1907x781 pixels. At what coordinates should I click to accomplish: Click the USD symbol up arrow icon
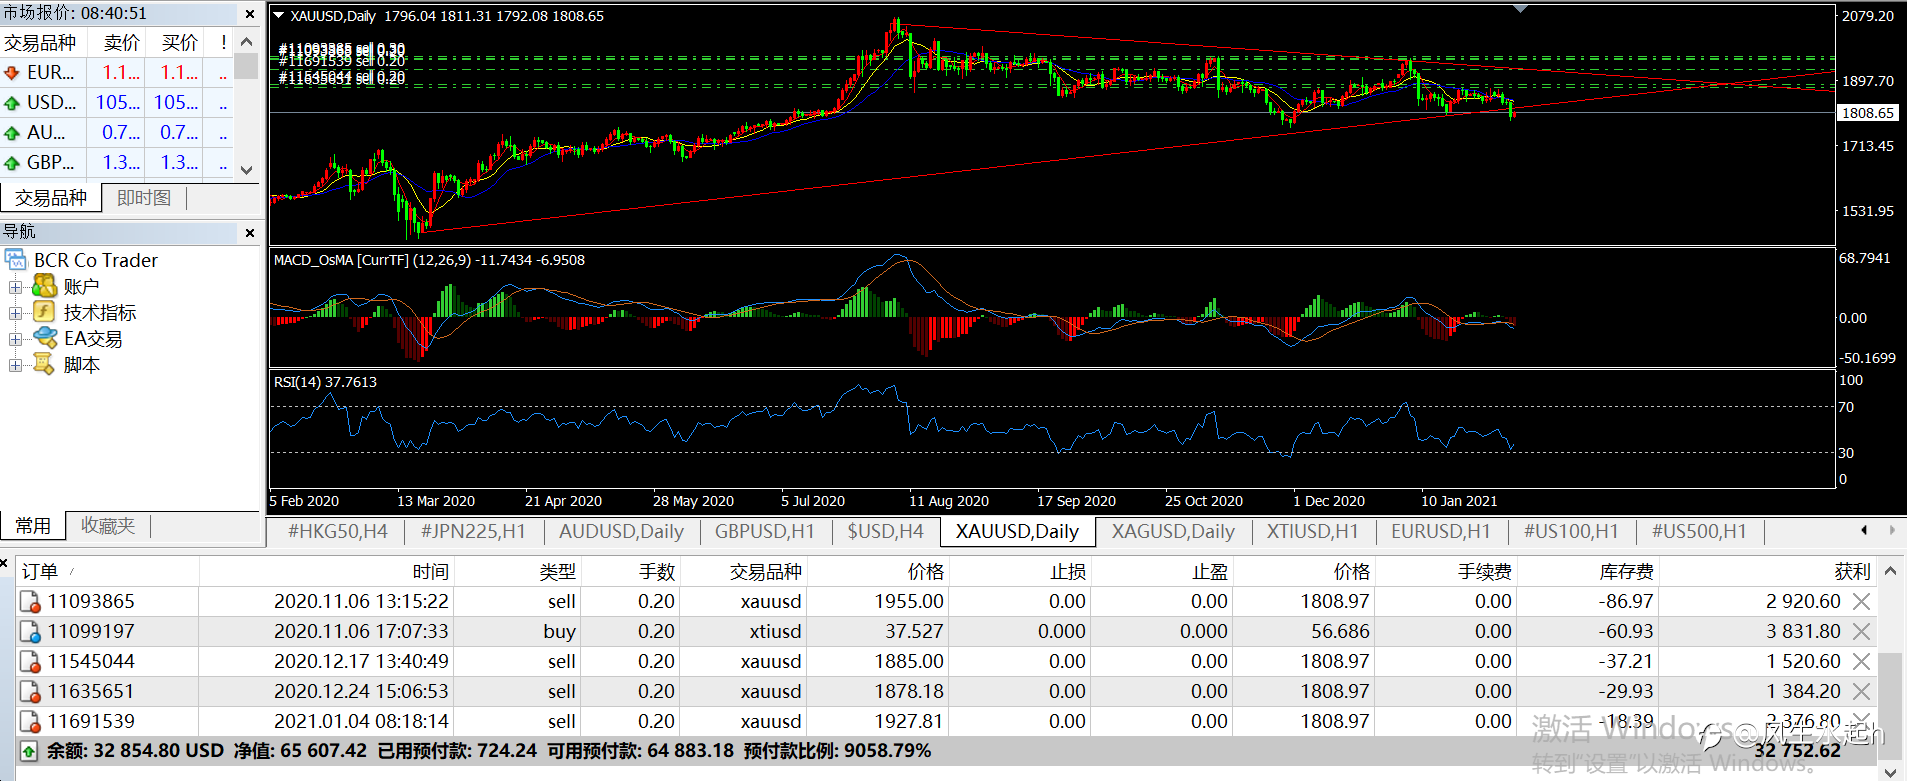coord(12,103)
